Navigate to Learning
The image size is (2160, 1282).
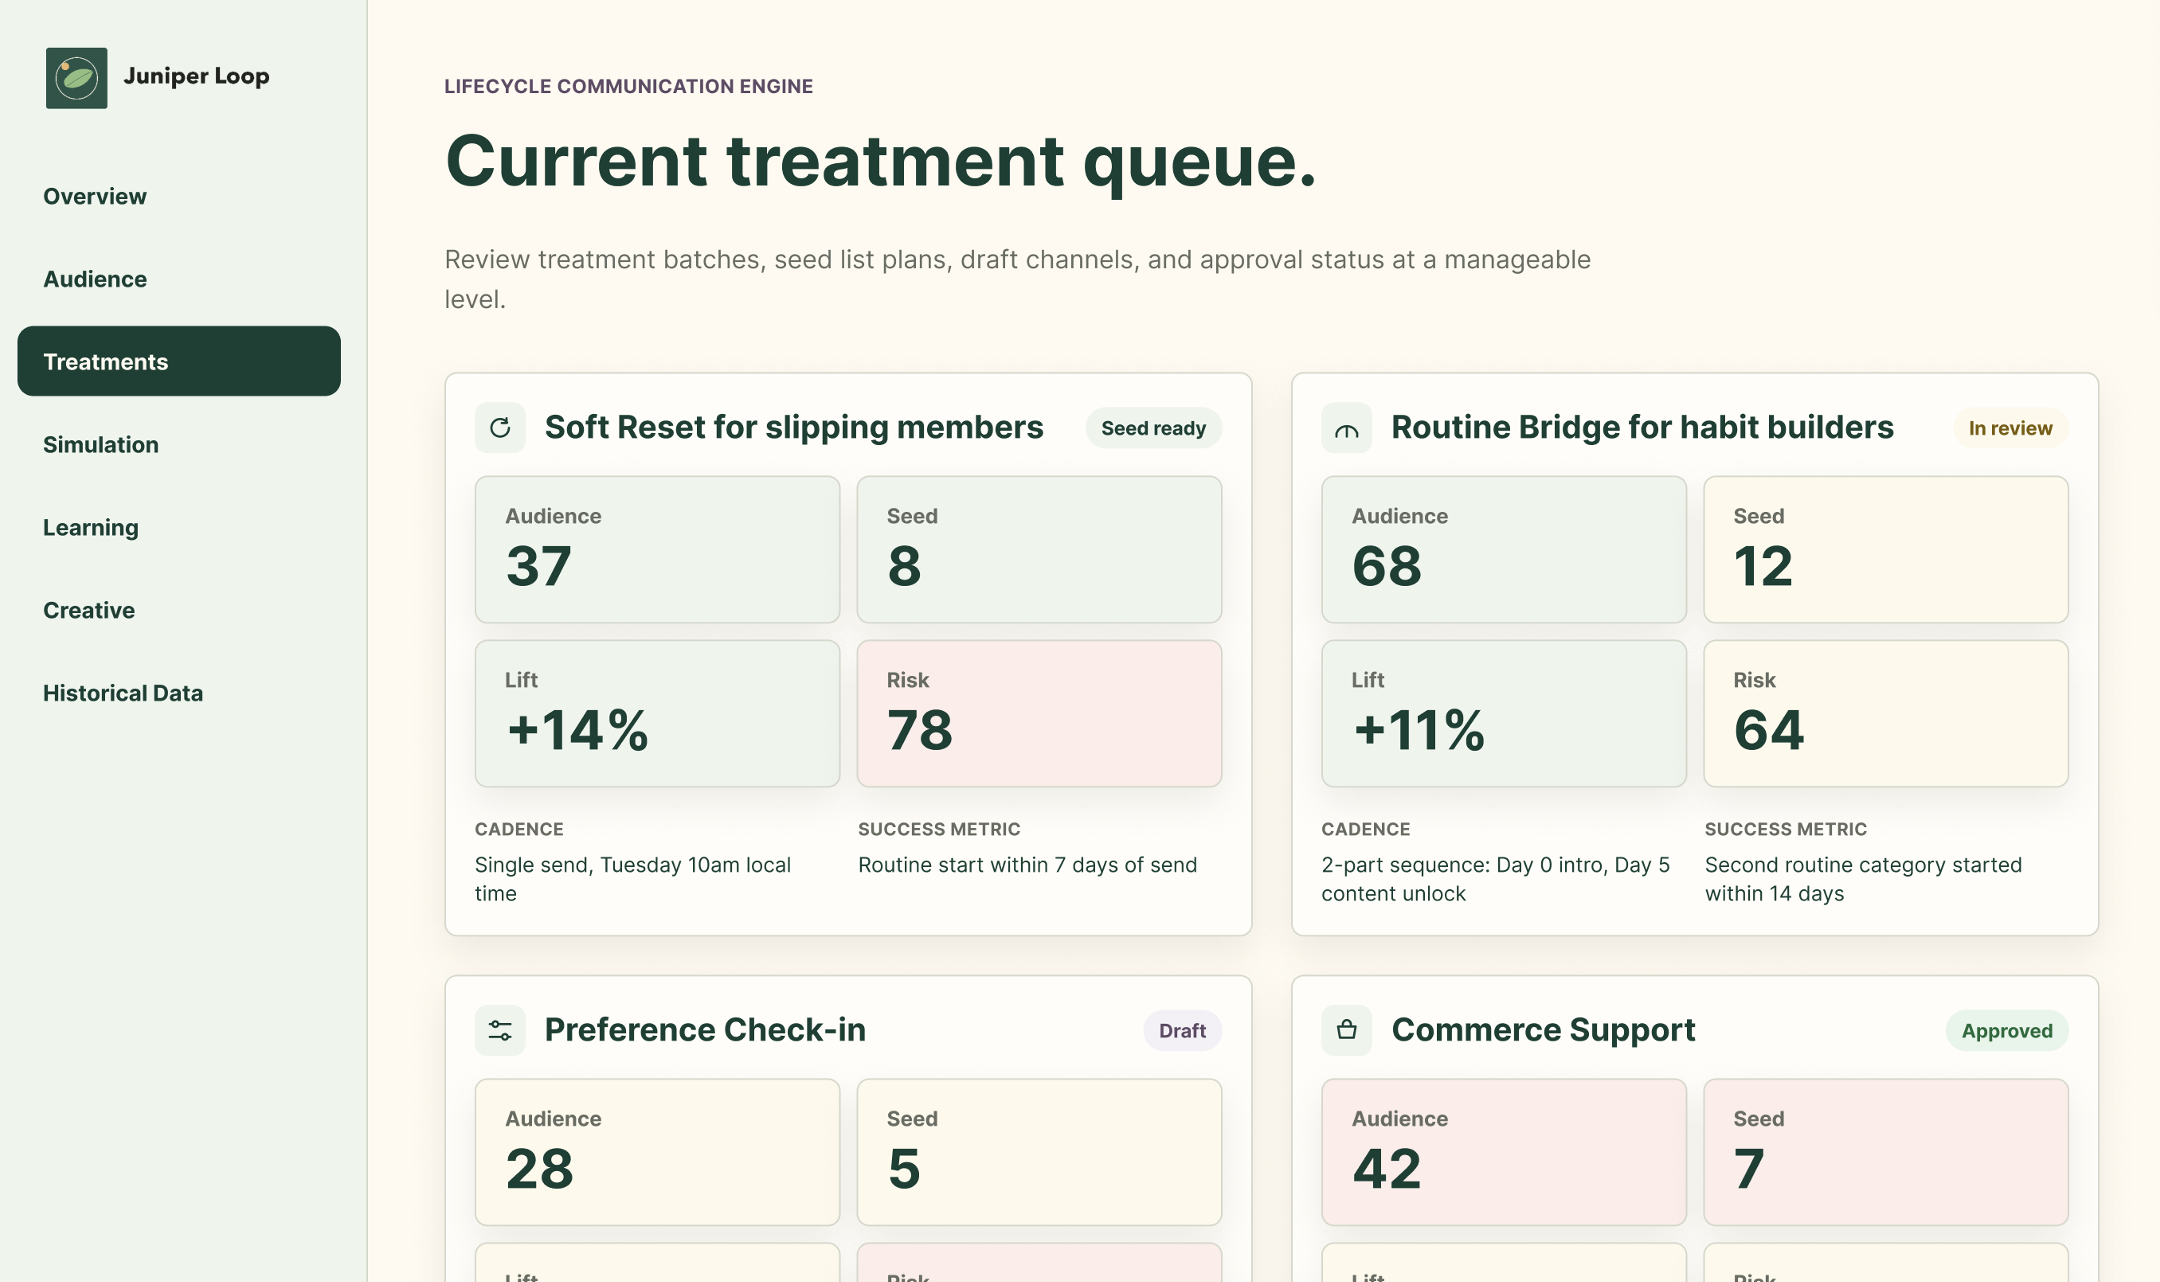tap(179, 527)
